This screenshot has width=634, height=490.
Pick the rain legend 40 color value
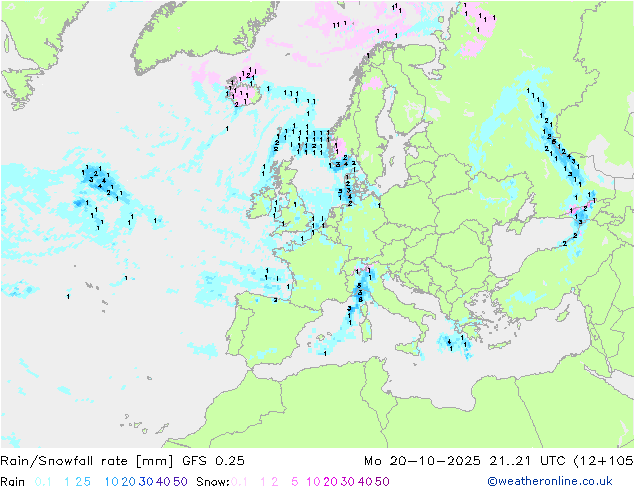(163, 482)
